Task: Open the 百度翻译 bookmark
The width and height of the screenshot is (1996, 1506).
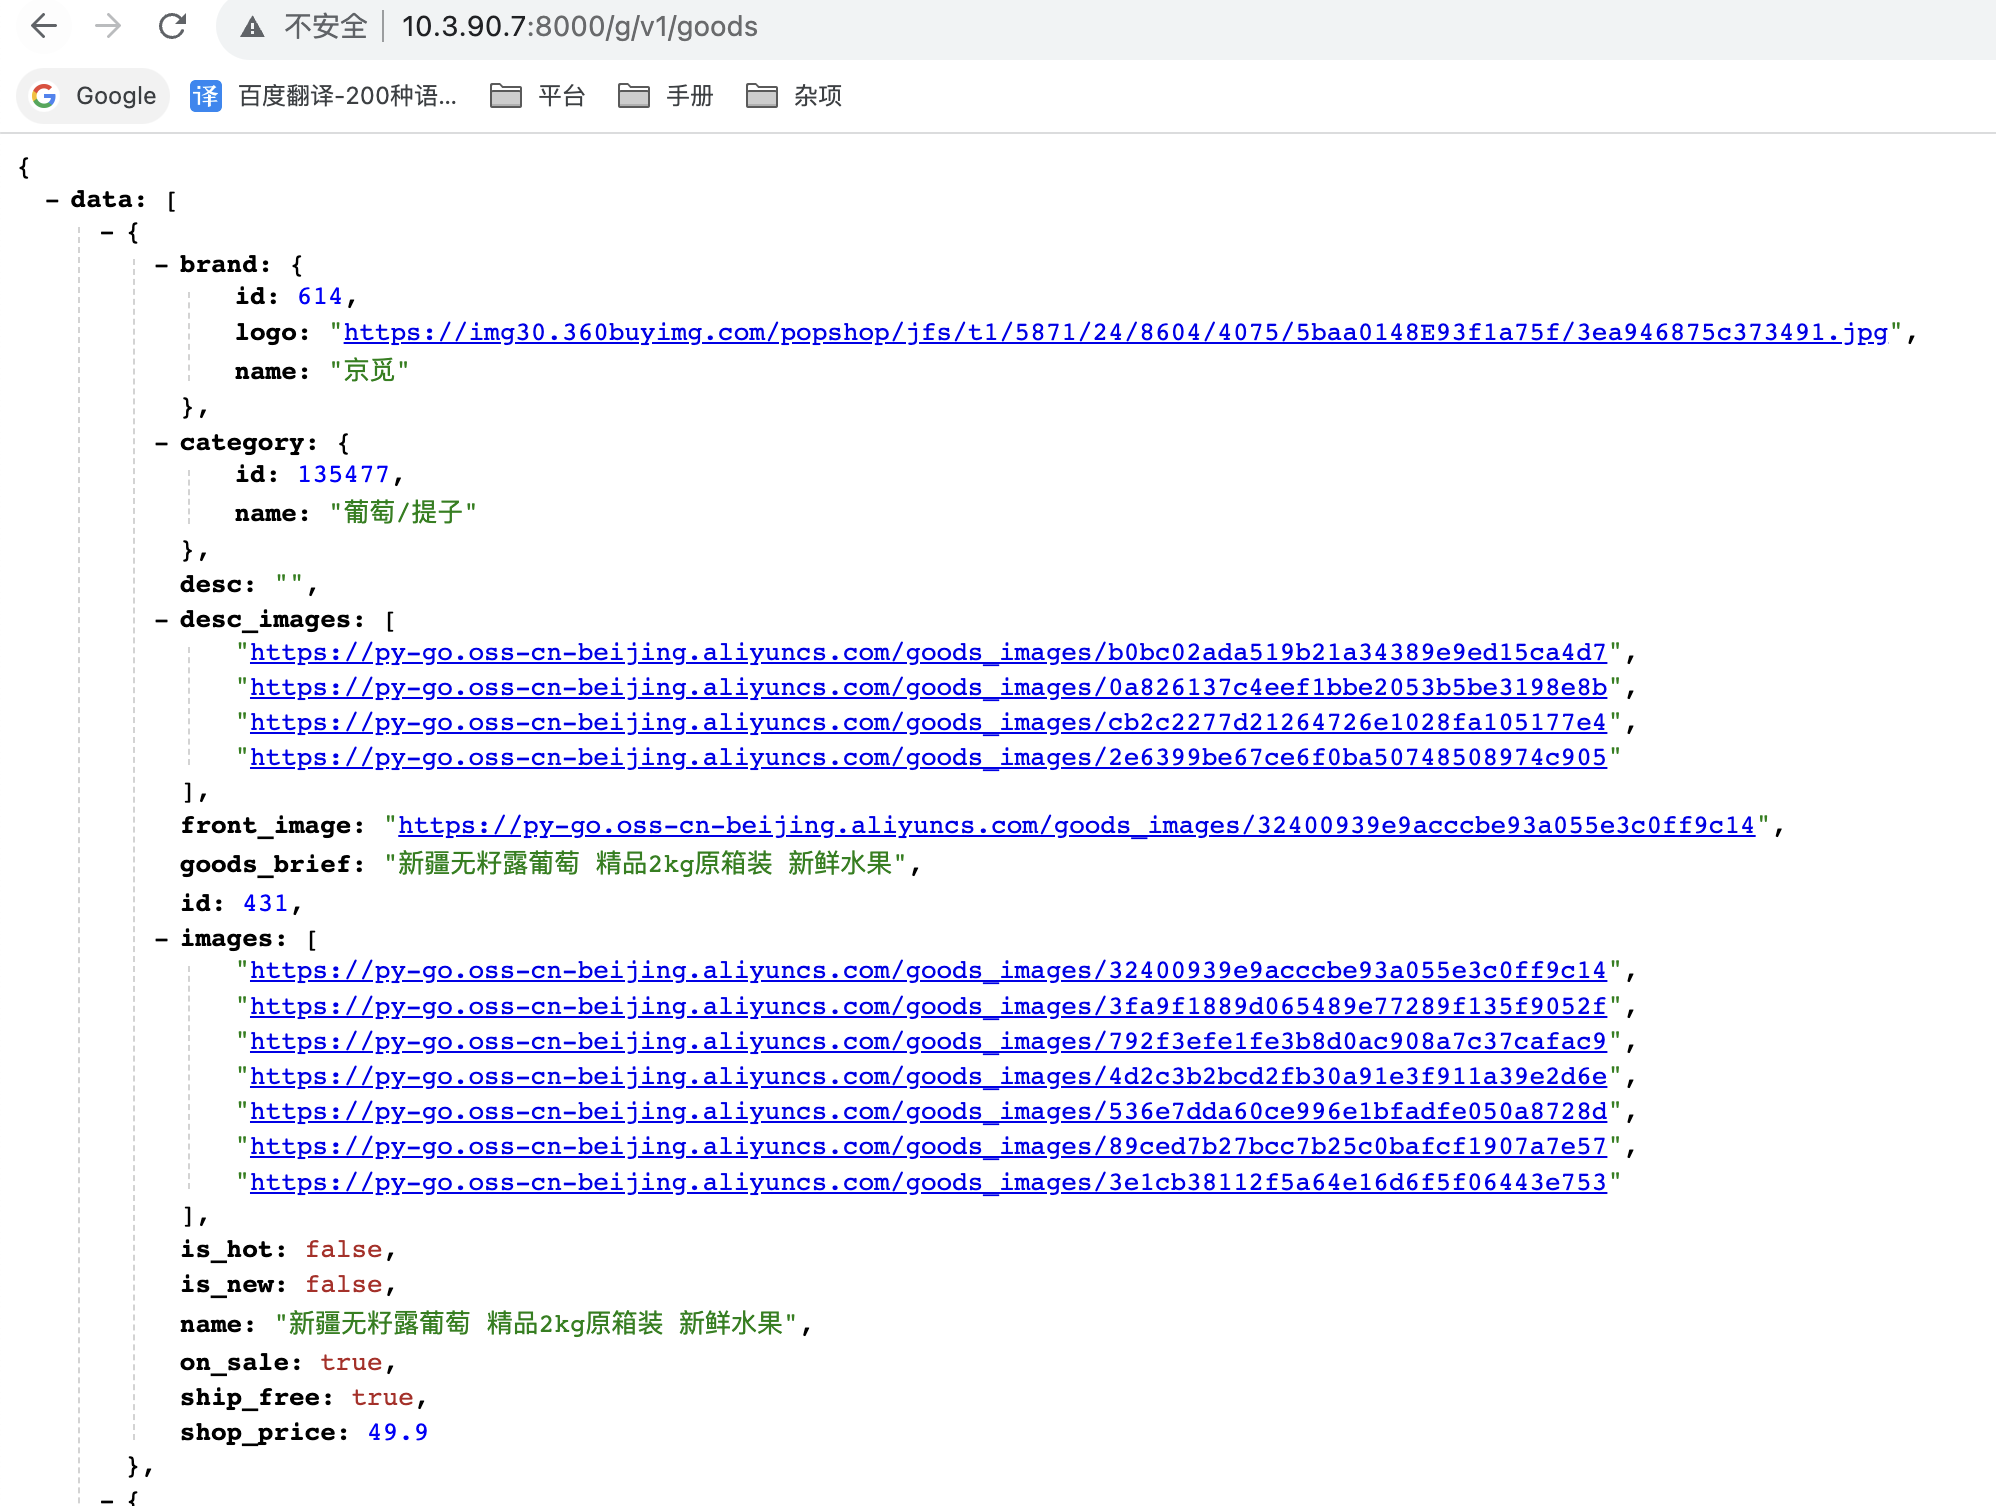Action: pyautogui.click(x=324, y=96)
